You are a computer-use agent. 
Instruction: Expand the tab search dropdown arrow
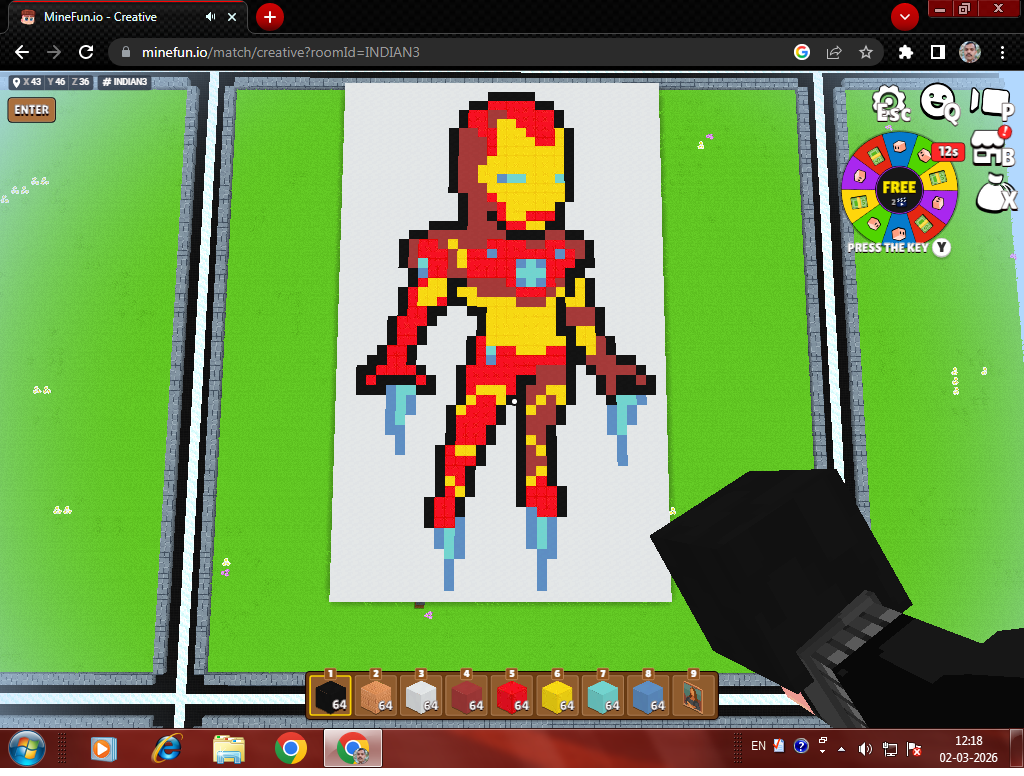pos(905,17)
